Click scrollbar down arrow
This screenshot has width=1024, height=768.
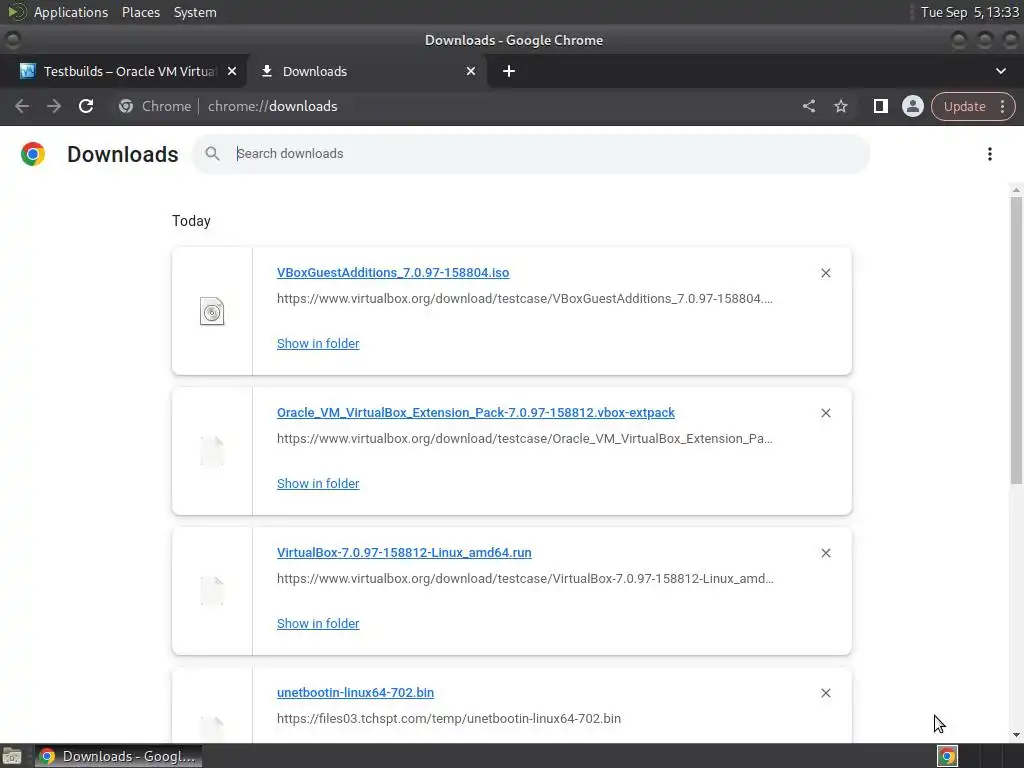[x=1016, y=735]
